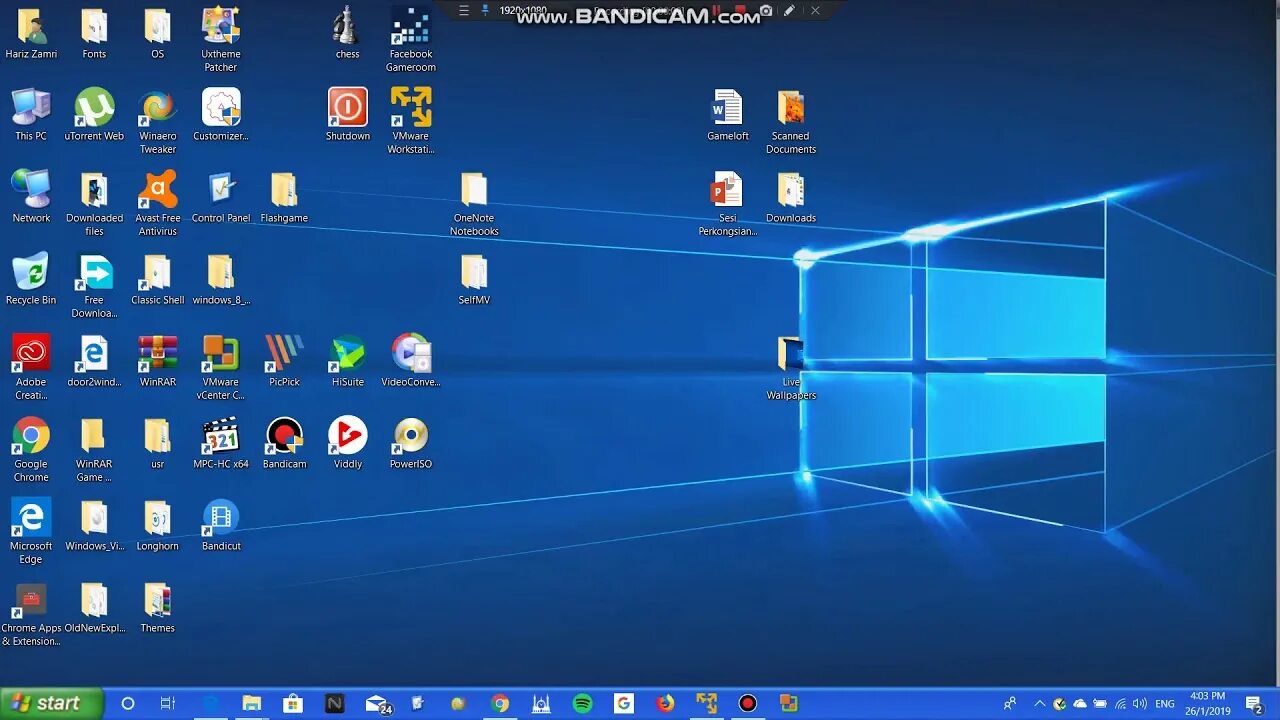This screenshot has height=720, width=1280.
Task: Open volume control in system tray
Action: [1139, 704]
